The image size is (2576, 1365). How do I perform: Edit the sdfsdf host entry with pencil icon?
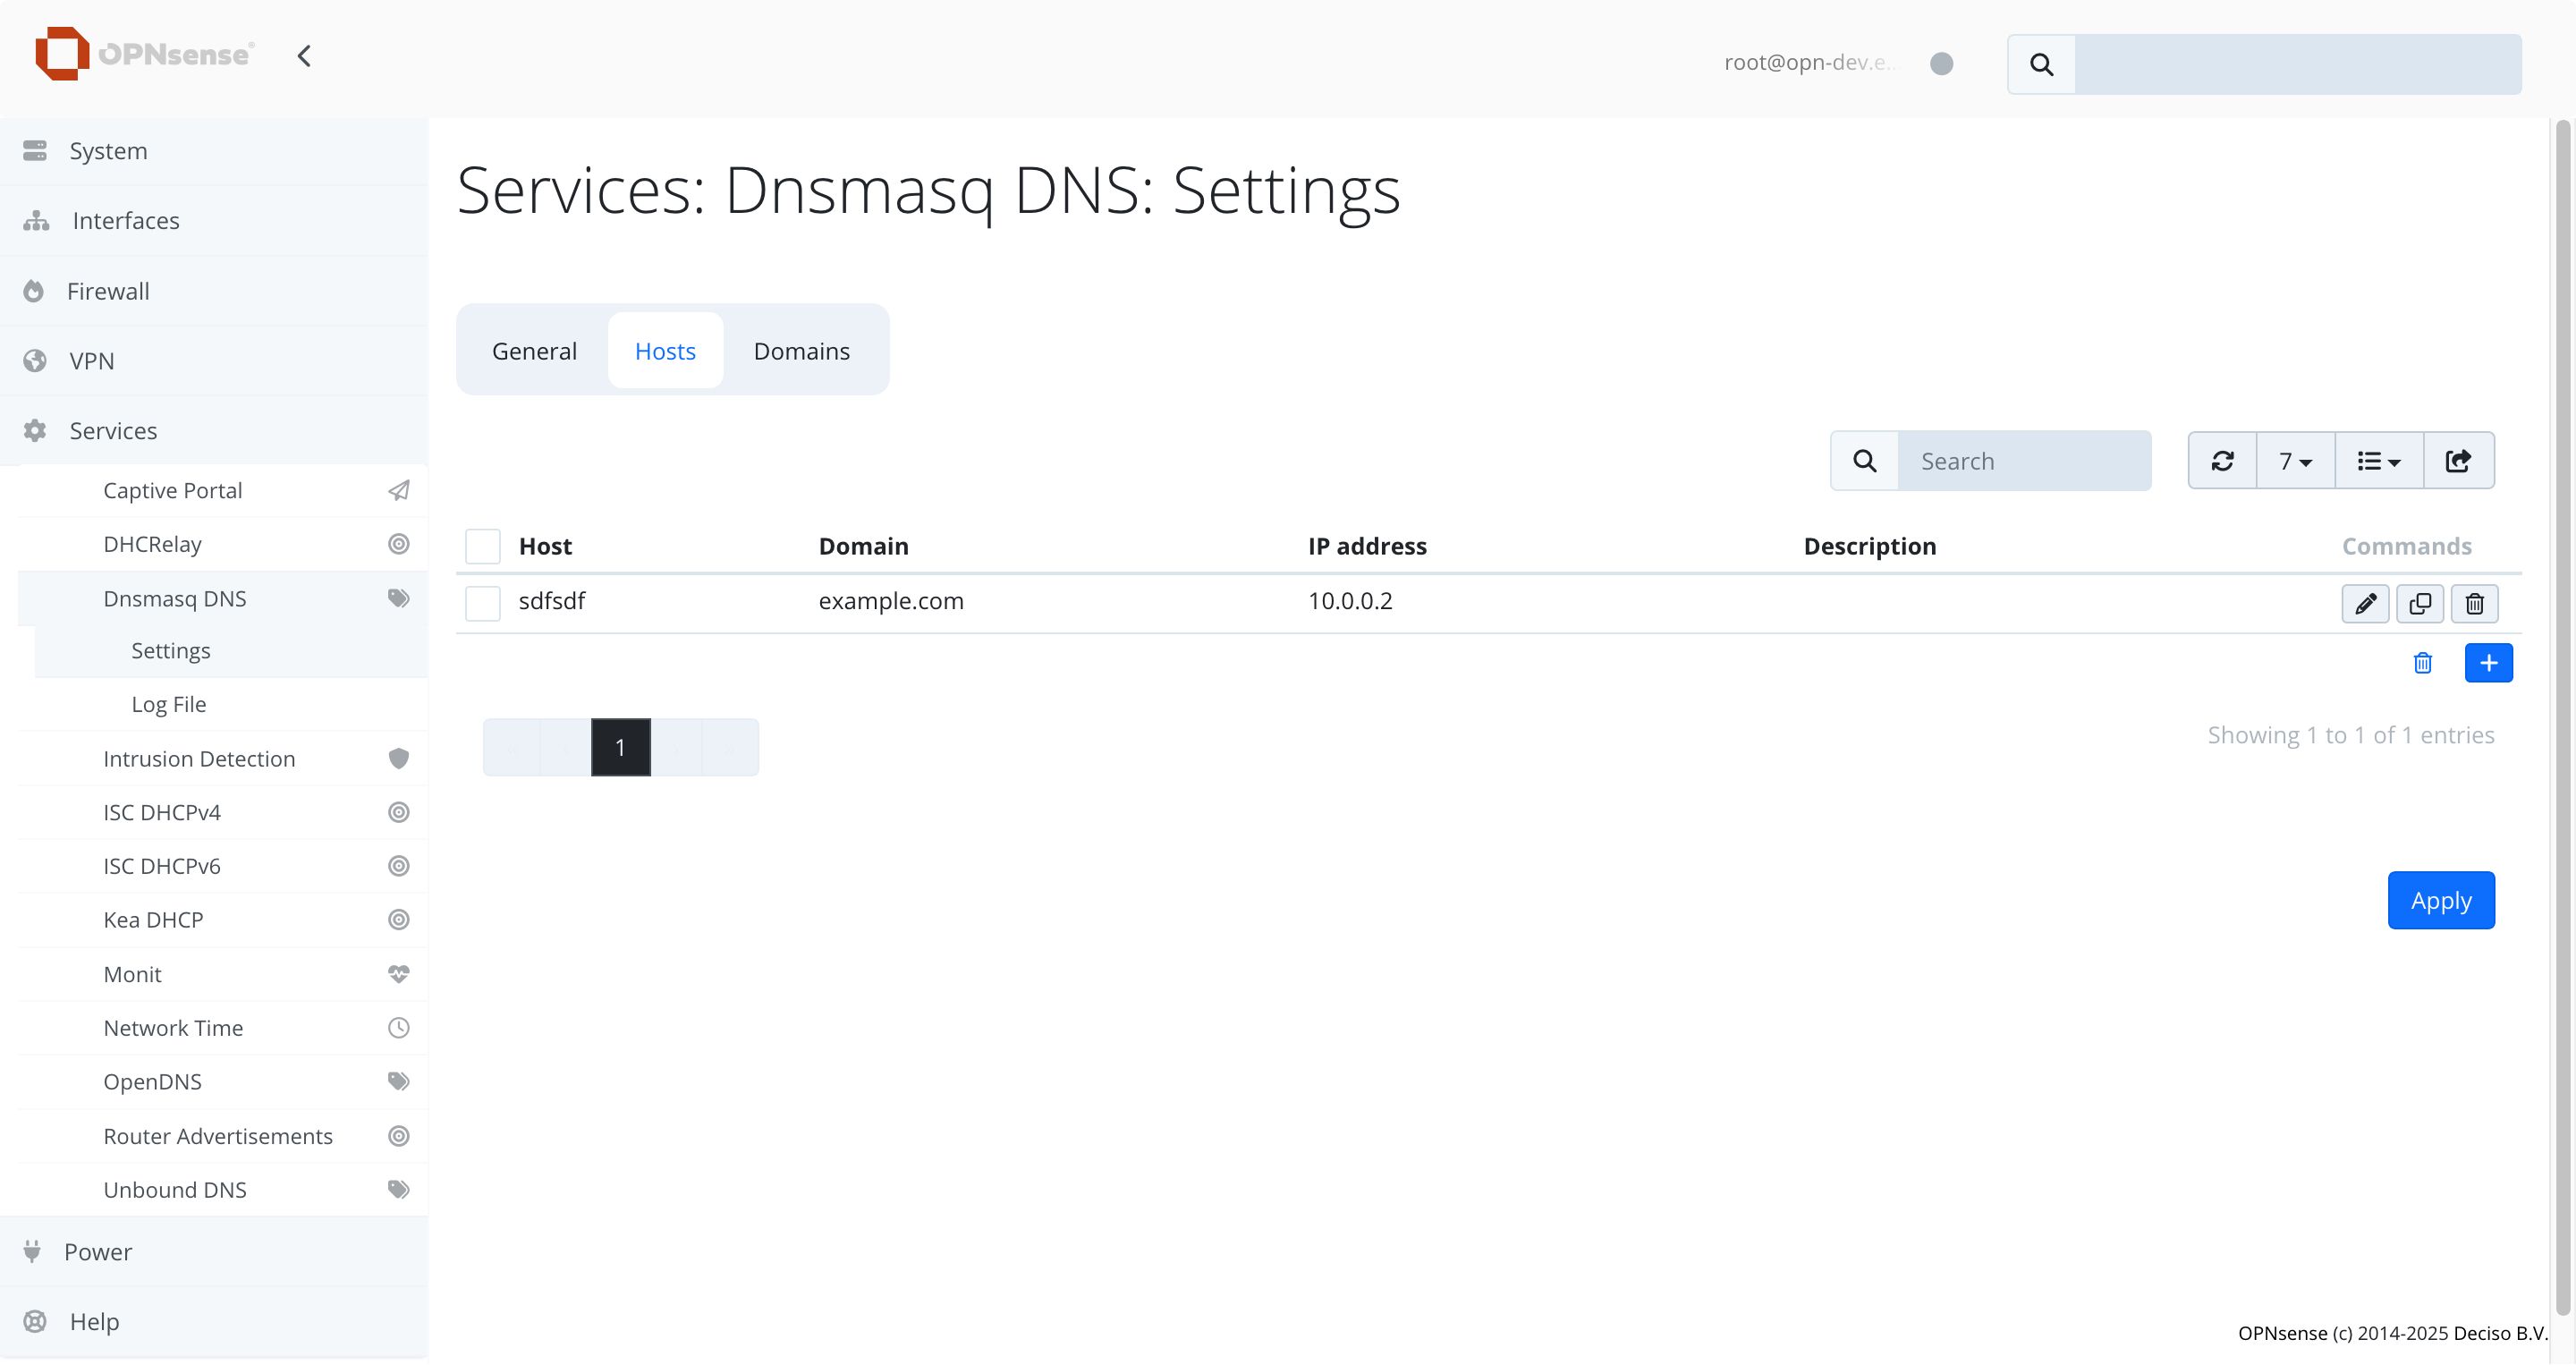[2365, 604]
